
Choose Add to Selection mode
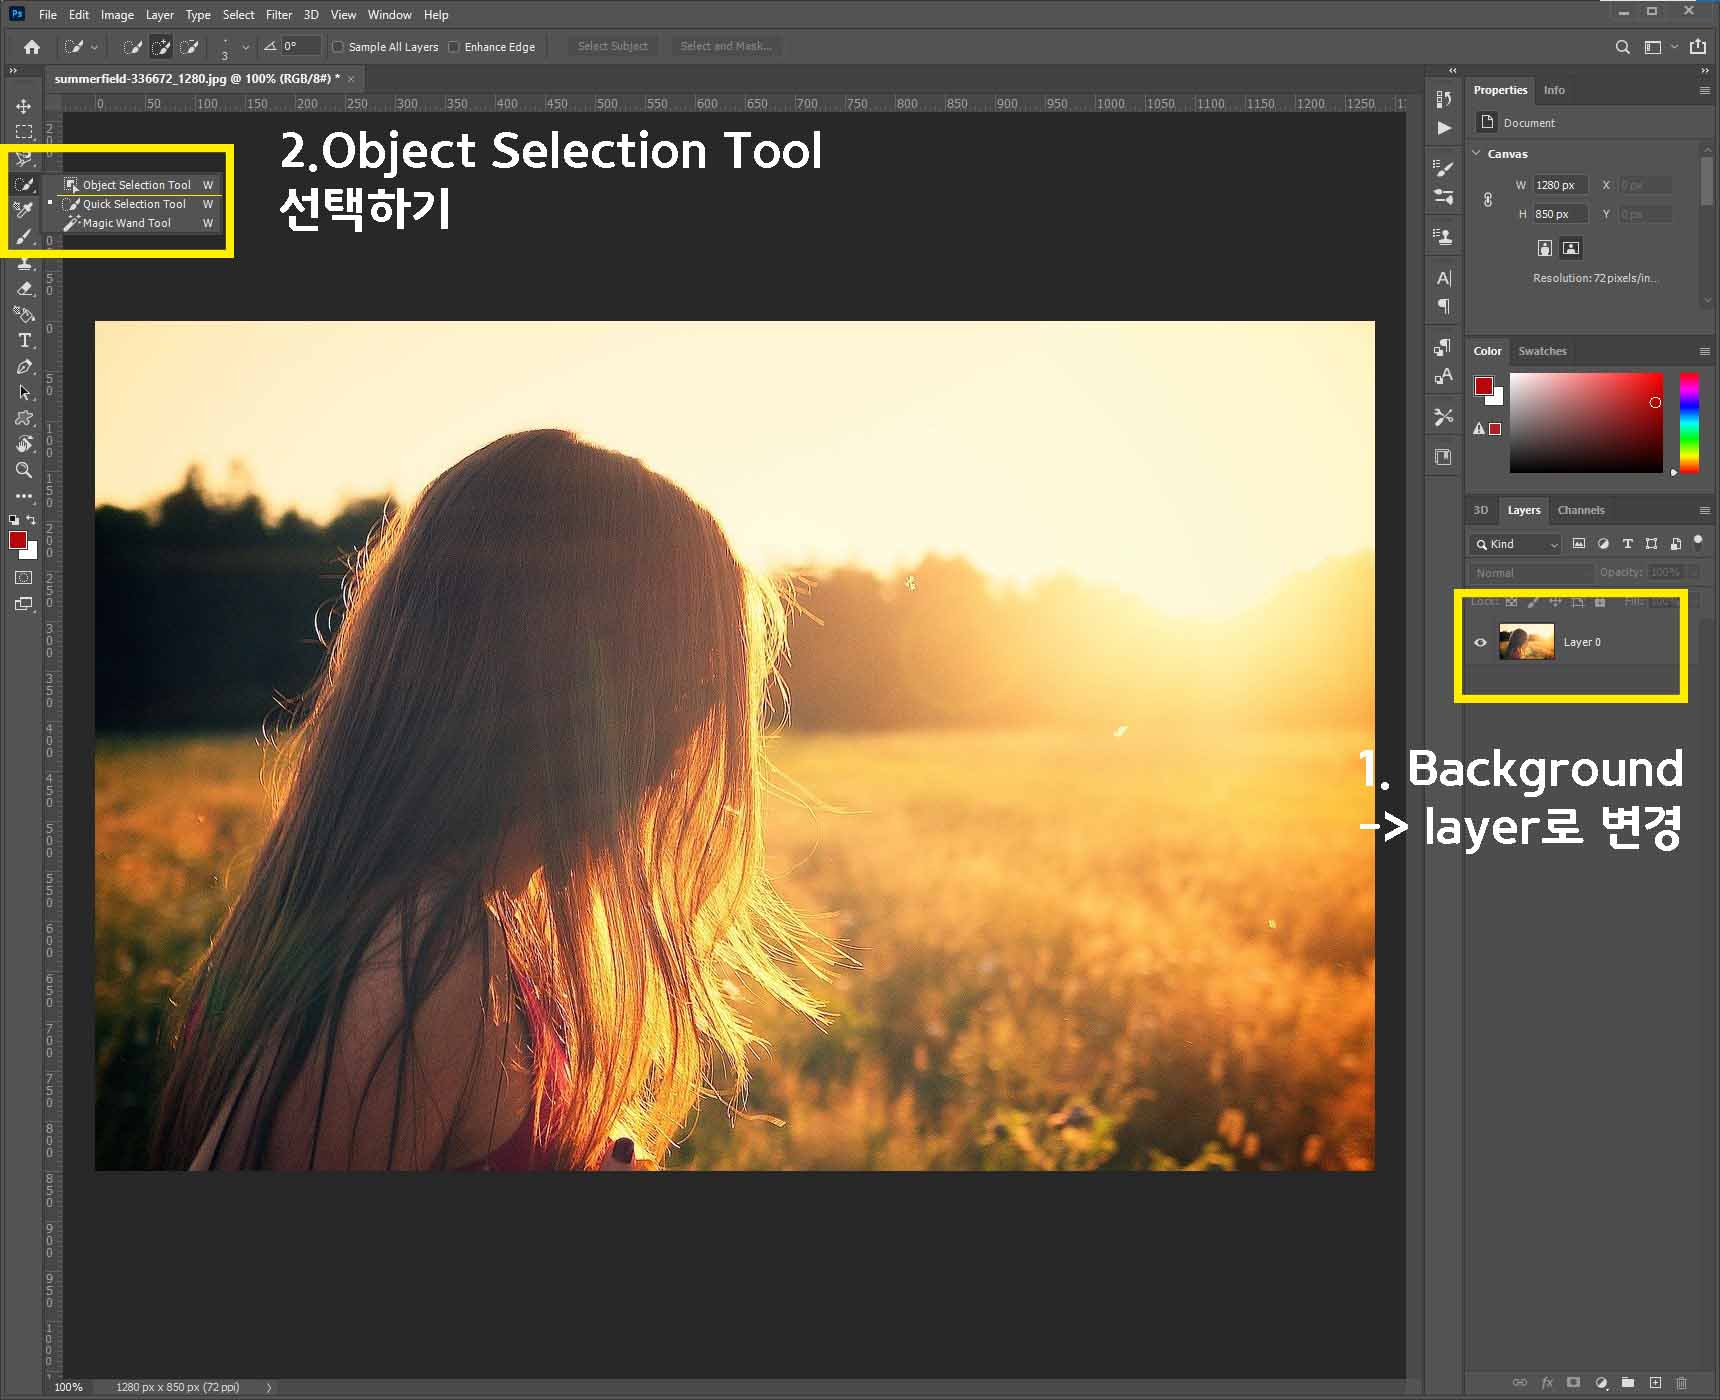coord(160,47)
